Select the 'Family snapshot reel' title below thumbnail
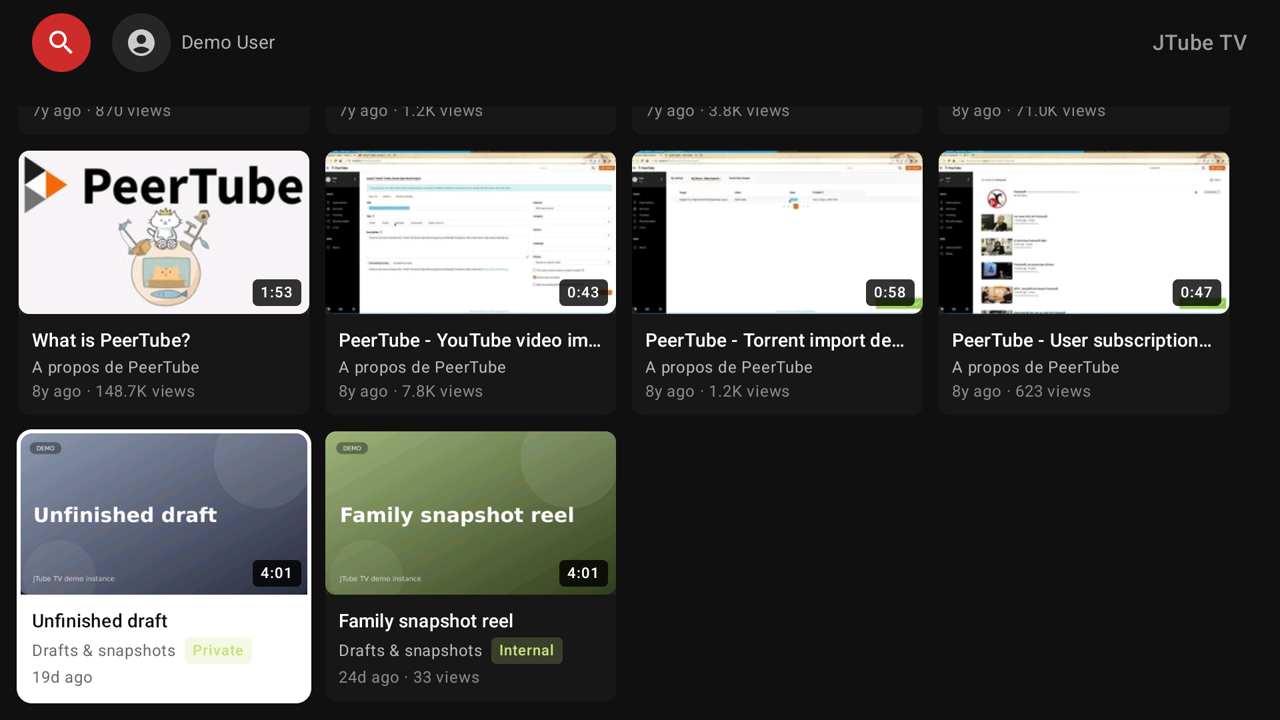This screenshot has height=720, width=1280. (x=426, y=621)
